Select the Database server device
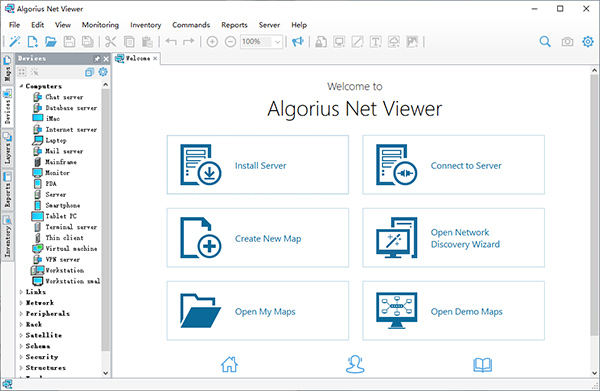This screenshot has height=391, width=600. click(x=66, y=108)
